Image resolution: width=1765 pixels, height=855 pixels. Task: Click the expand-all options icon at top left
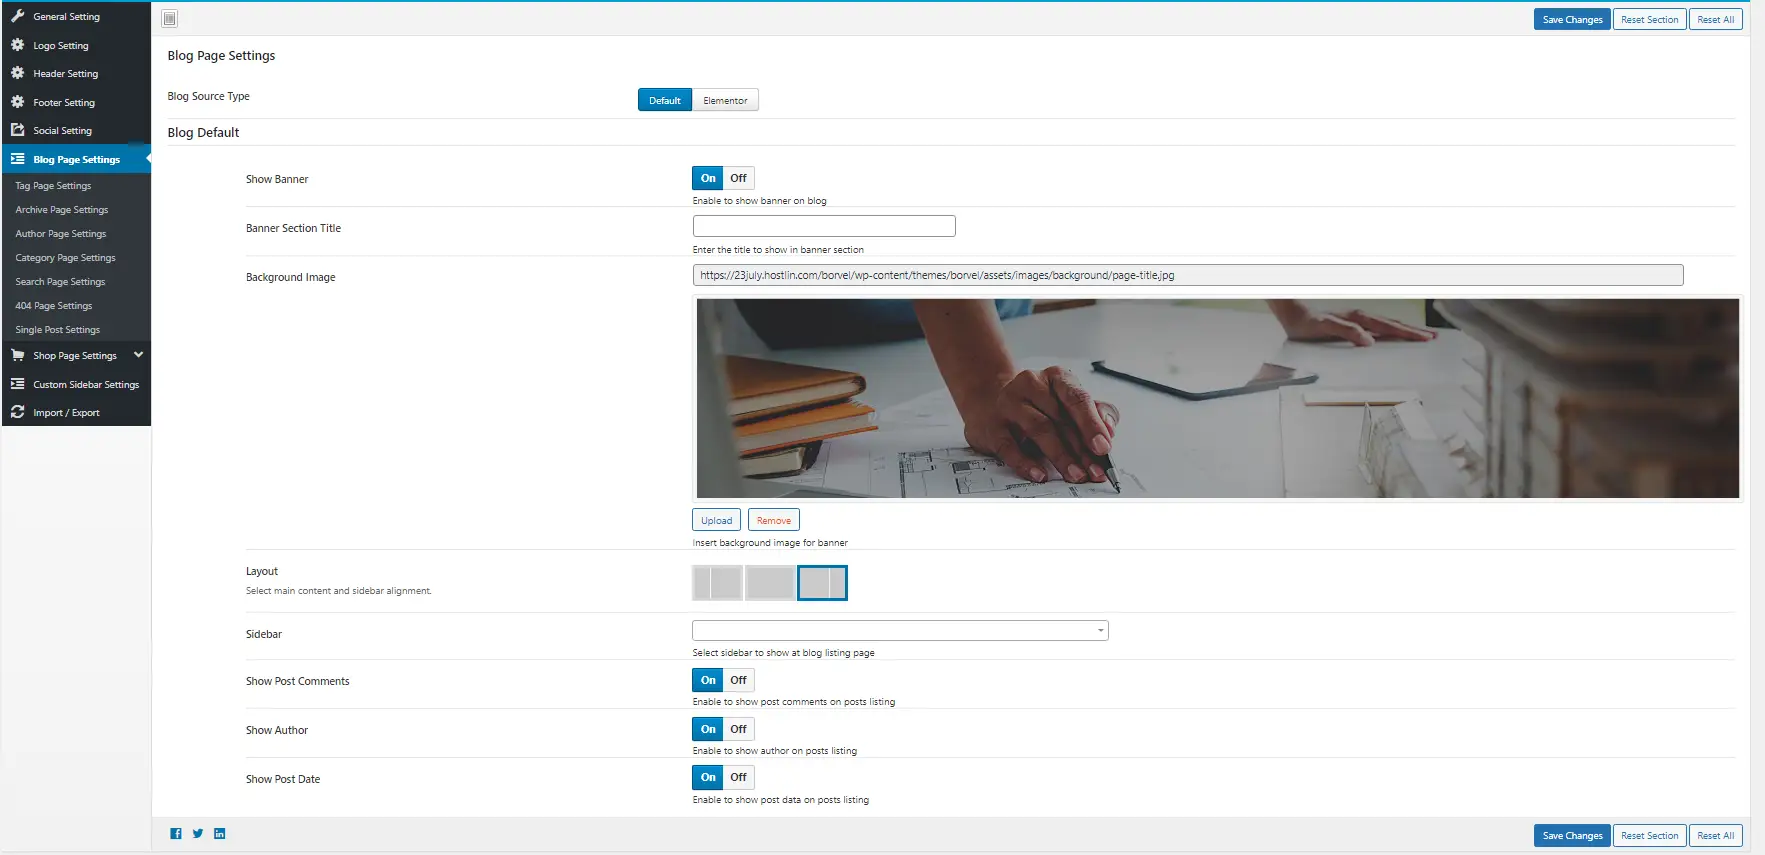point(170,19)
